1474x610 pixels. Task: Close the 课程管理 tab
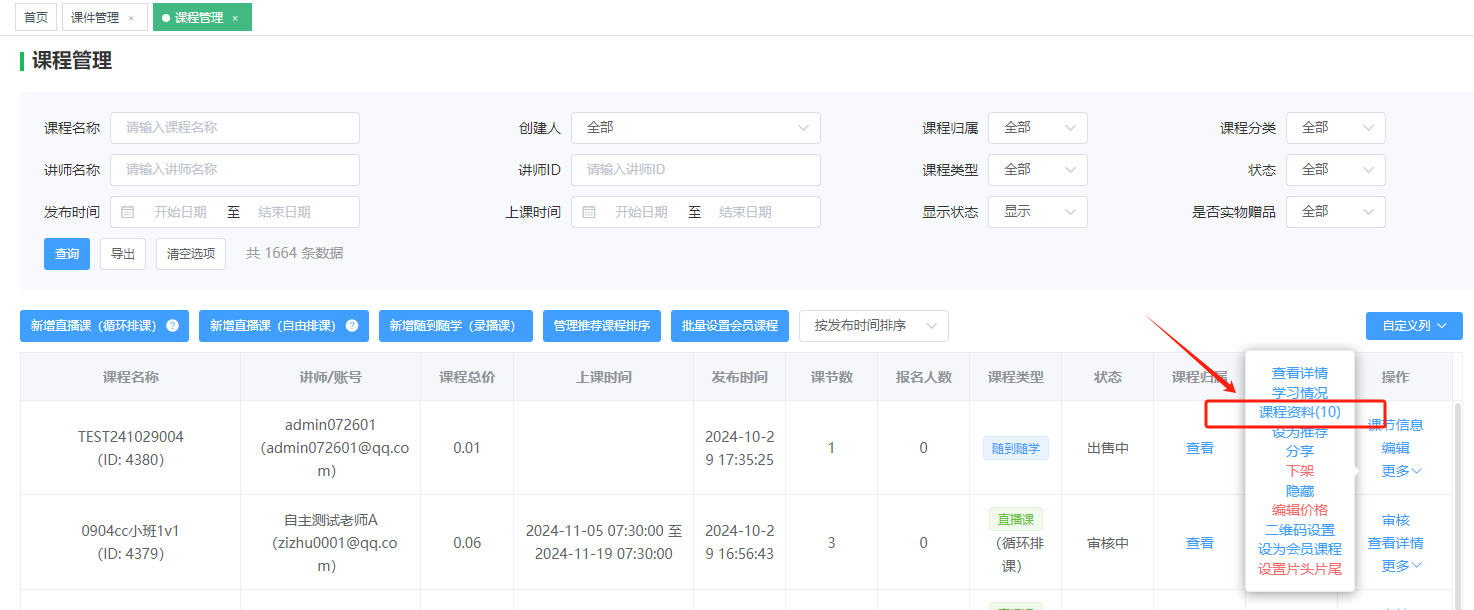(x=235, y=18)
